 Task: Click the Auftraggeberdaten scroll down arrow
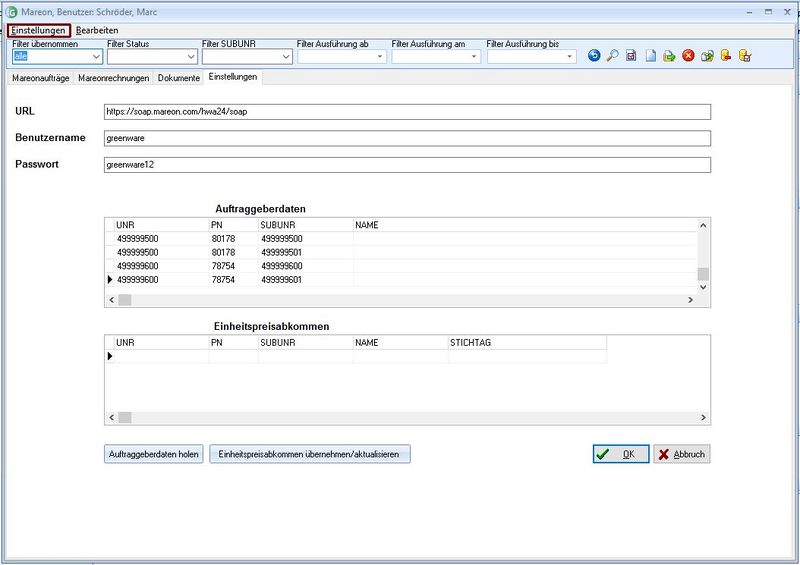coord(703,287)
